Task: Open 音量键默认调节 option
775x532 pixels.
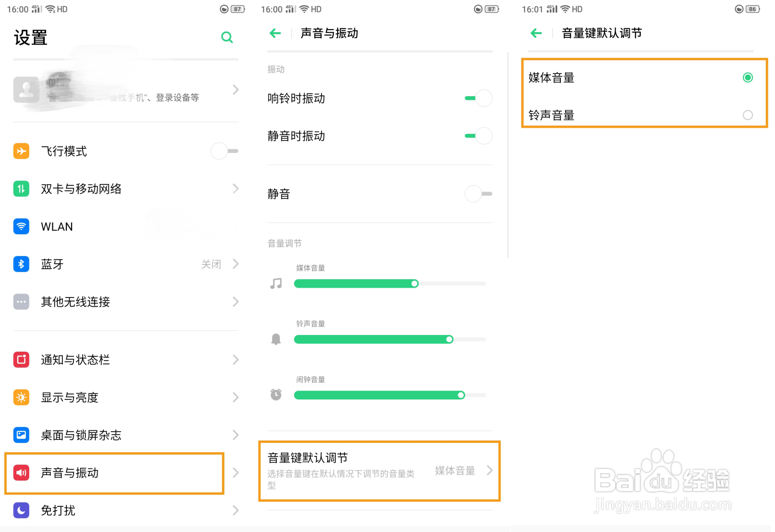Action: click(380, 471)
